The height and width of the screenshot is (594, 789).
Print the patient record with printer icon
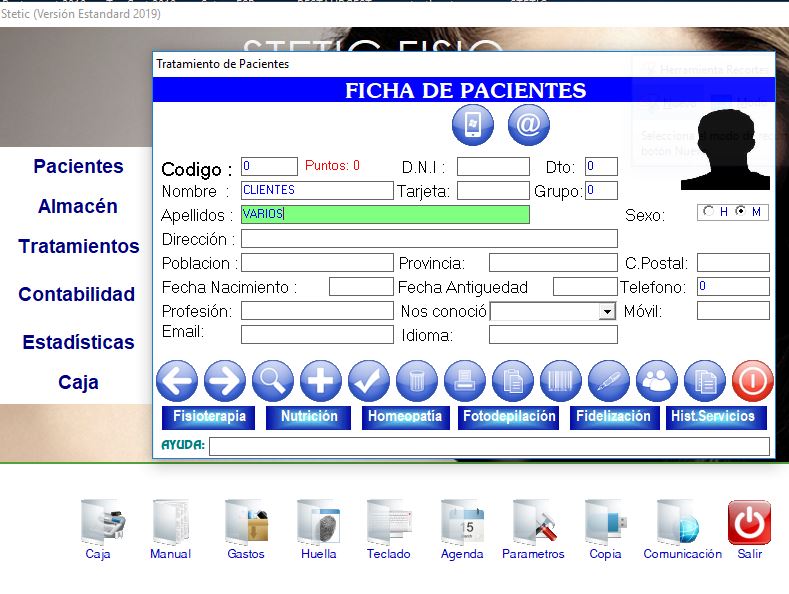pos(465,380)
